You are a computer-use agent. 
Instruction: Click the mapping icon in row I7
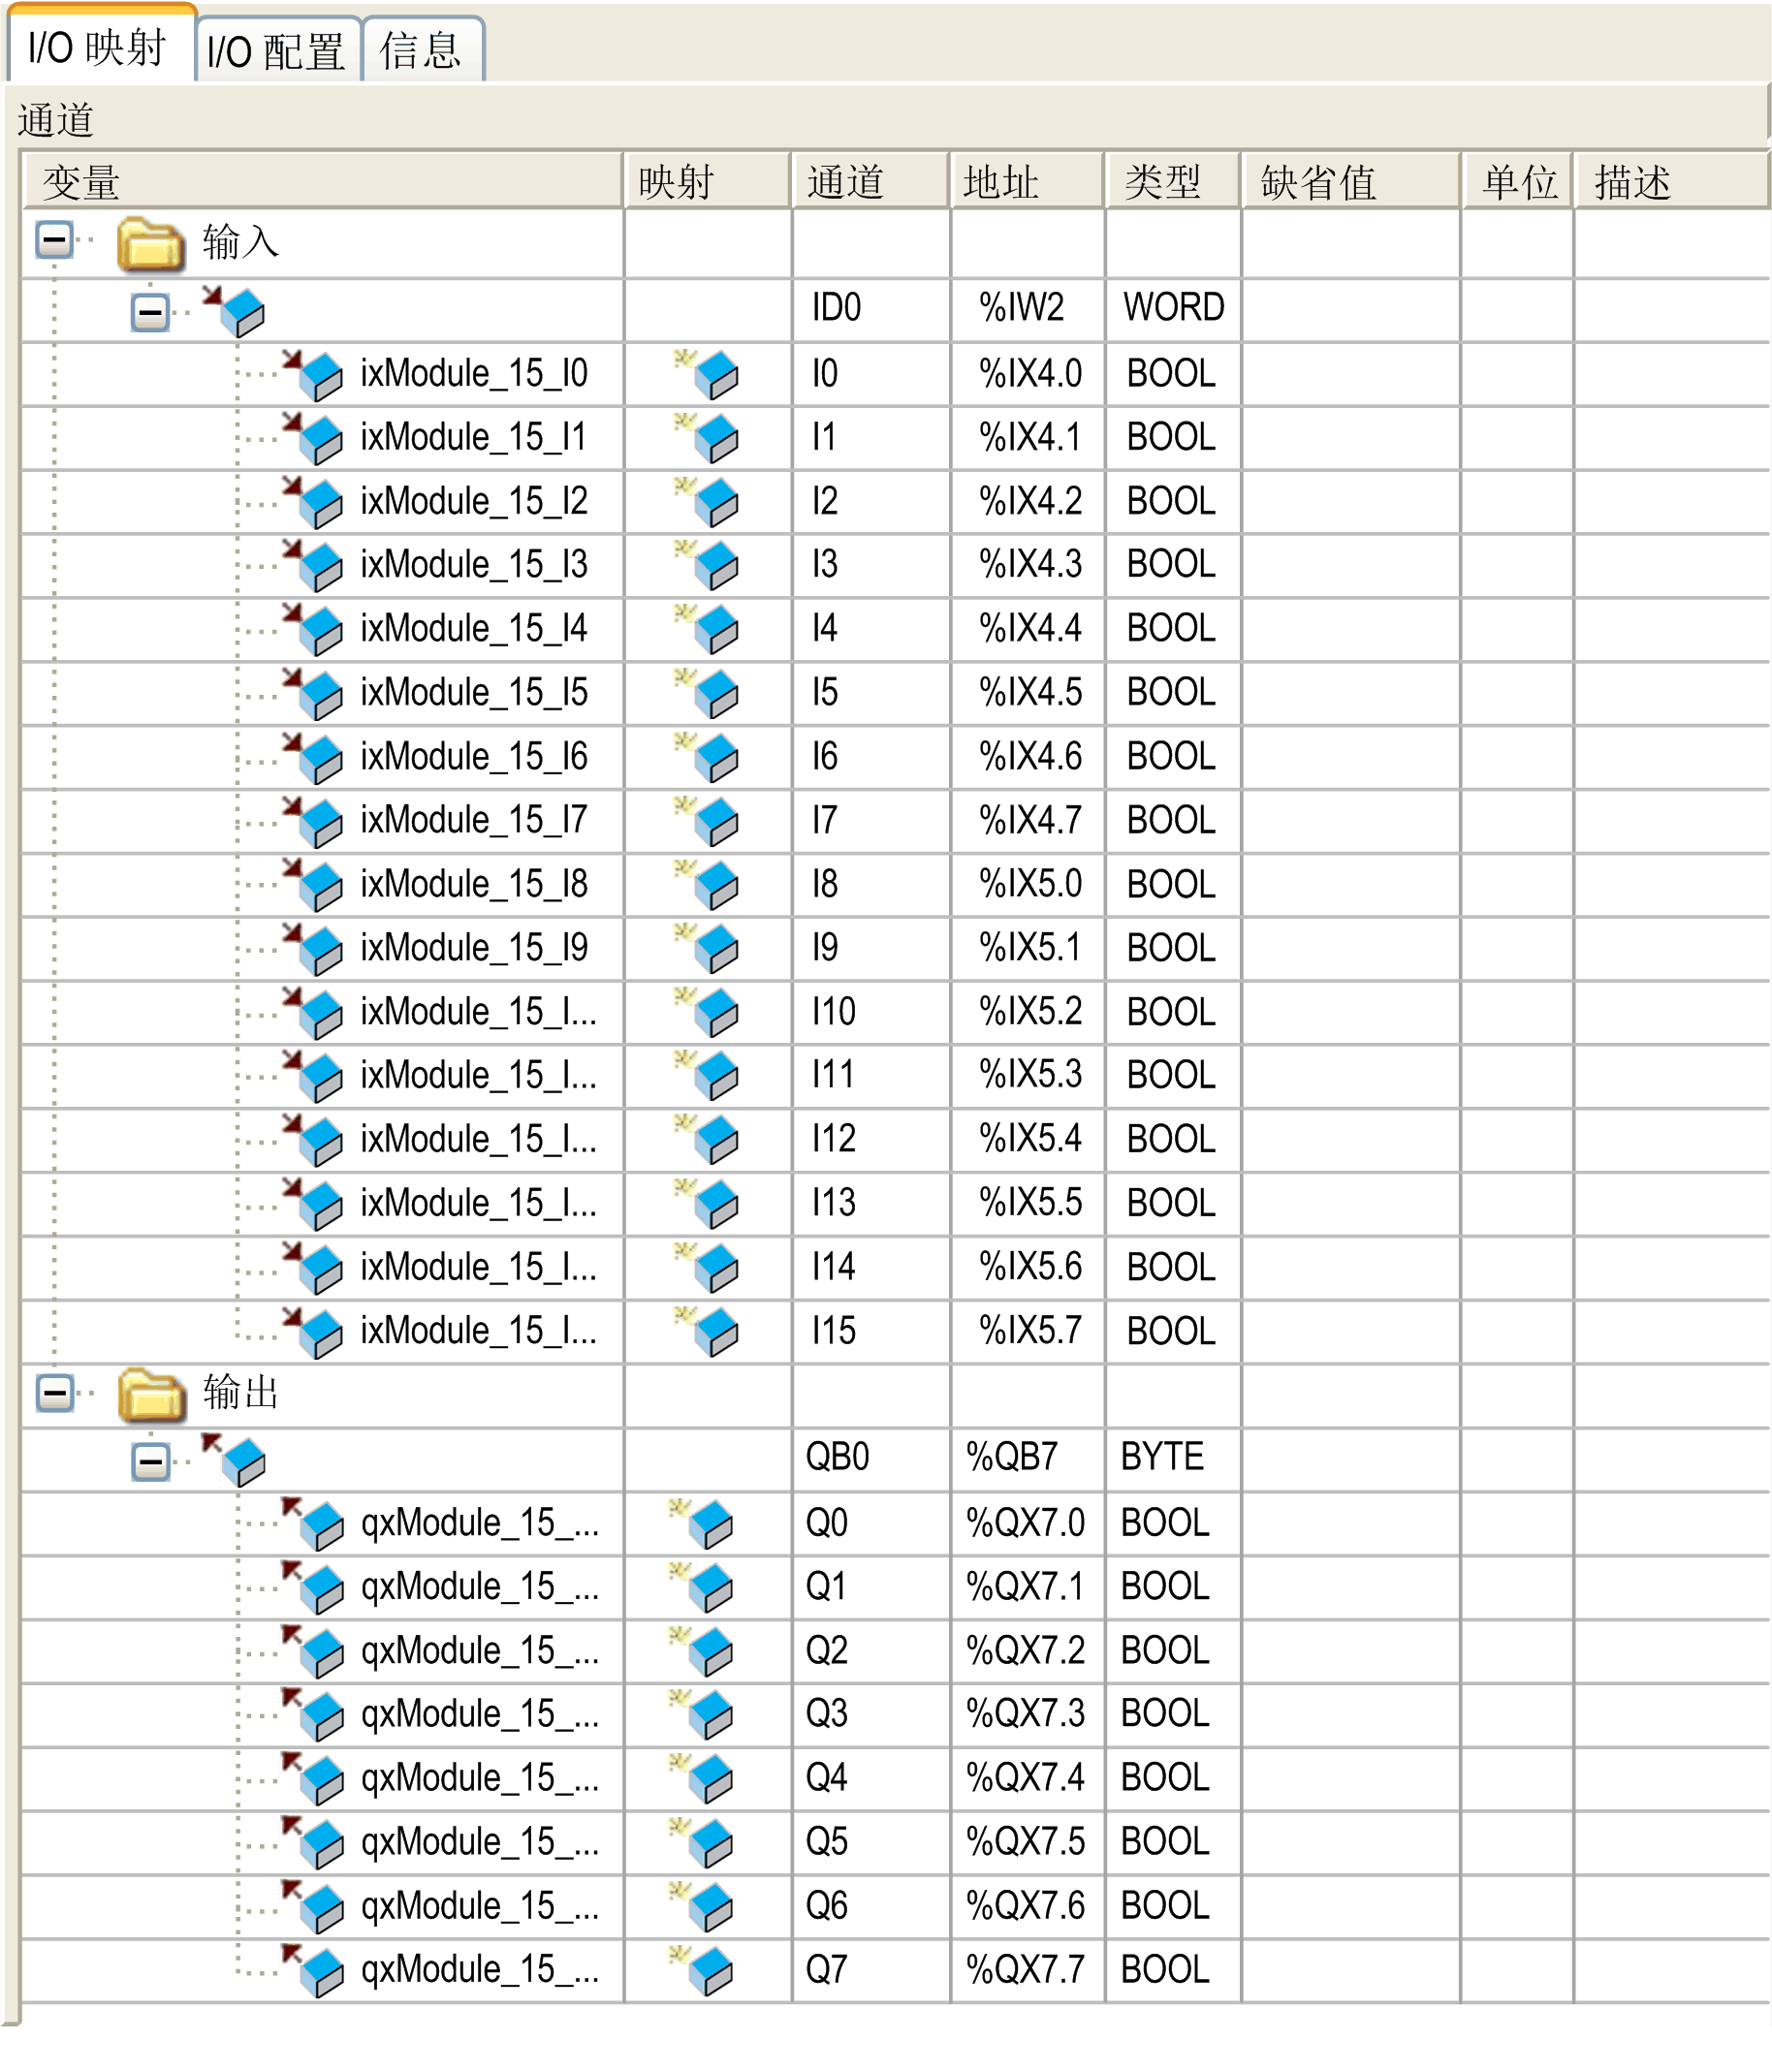(x=708, y=821)
